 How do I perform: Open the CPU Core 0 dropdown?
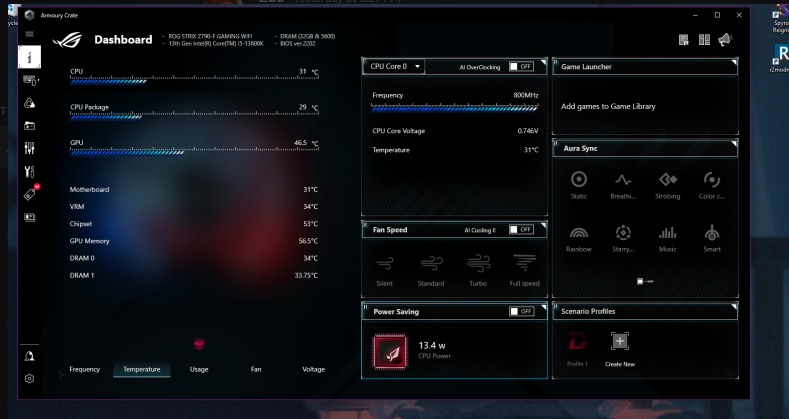point(394,66)
